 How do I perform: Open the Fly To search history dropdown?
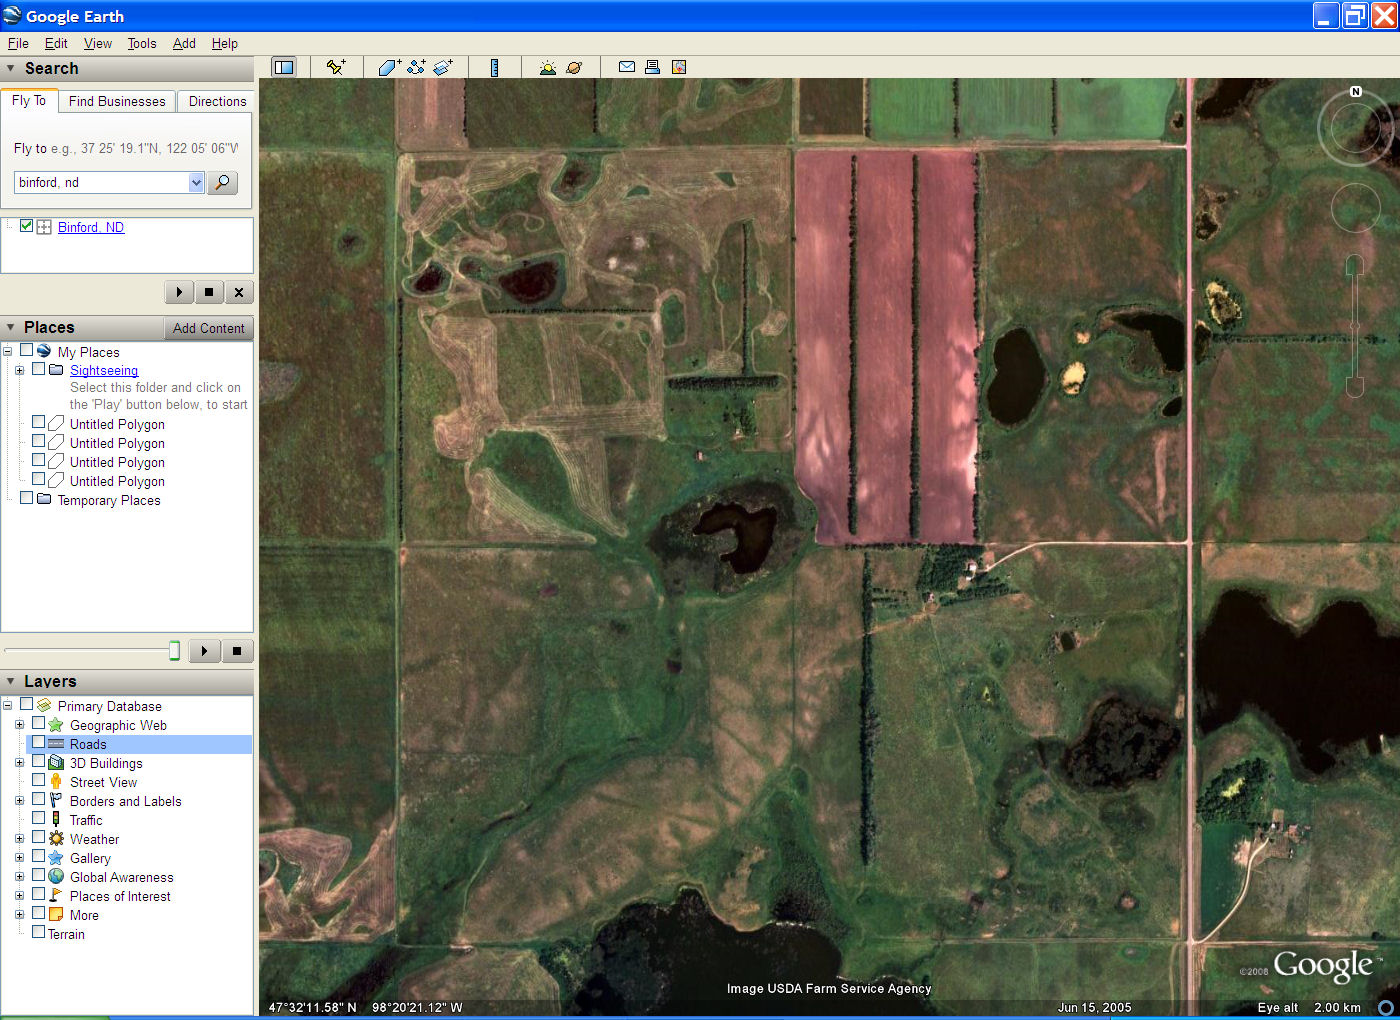click(x=196, y=182)
